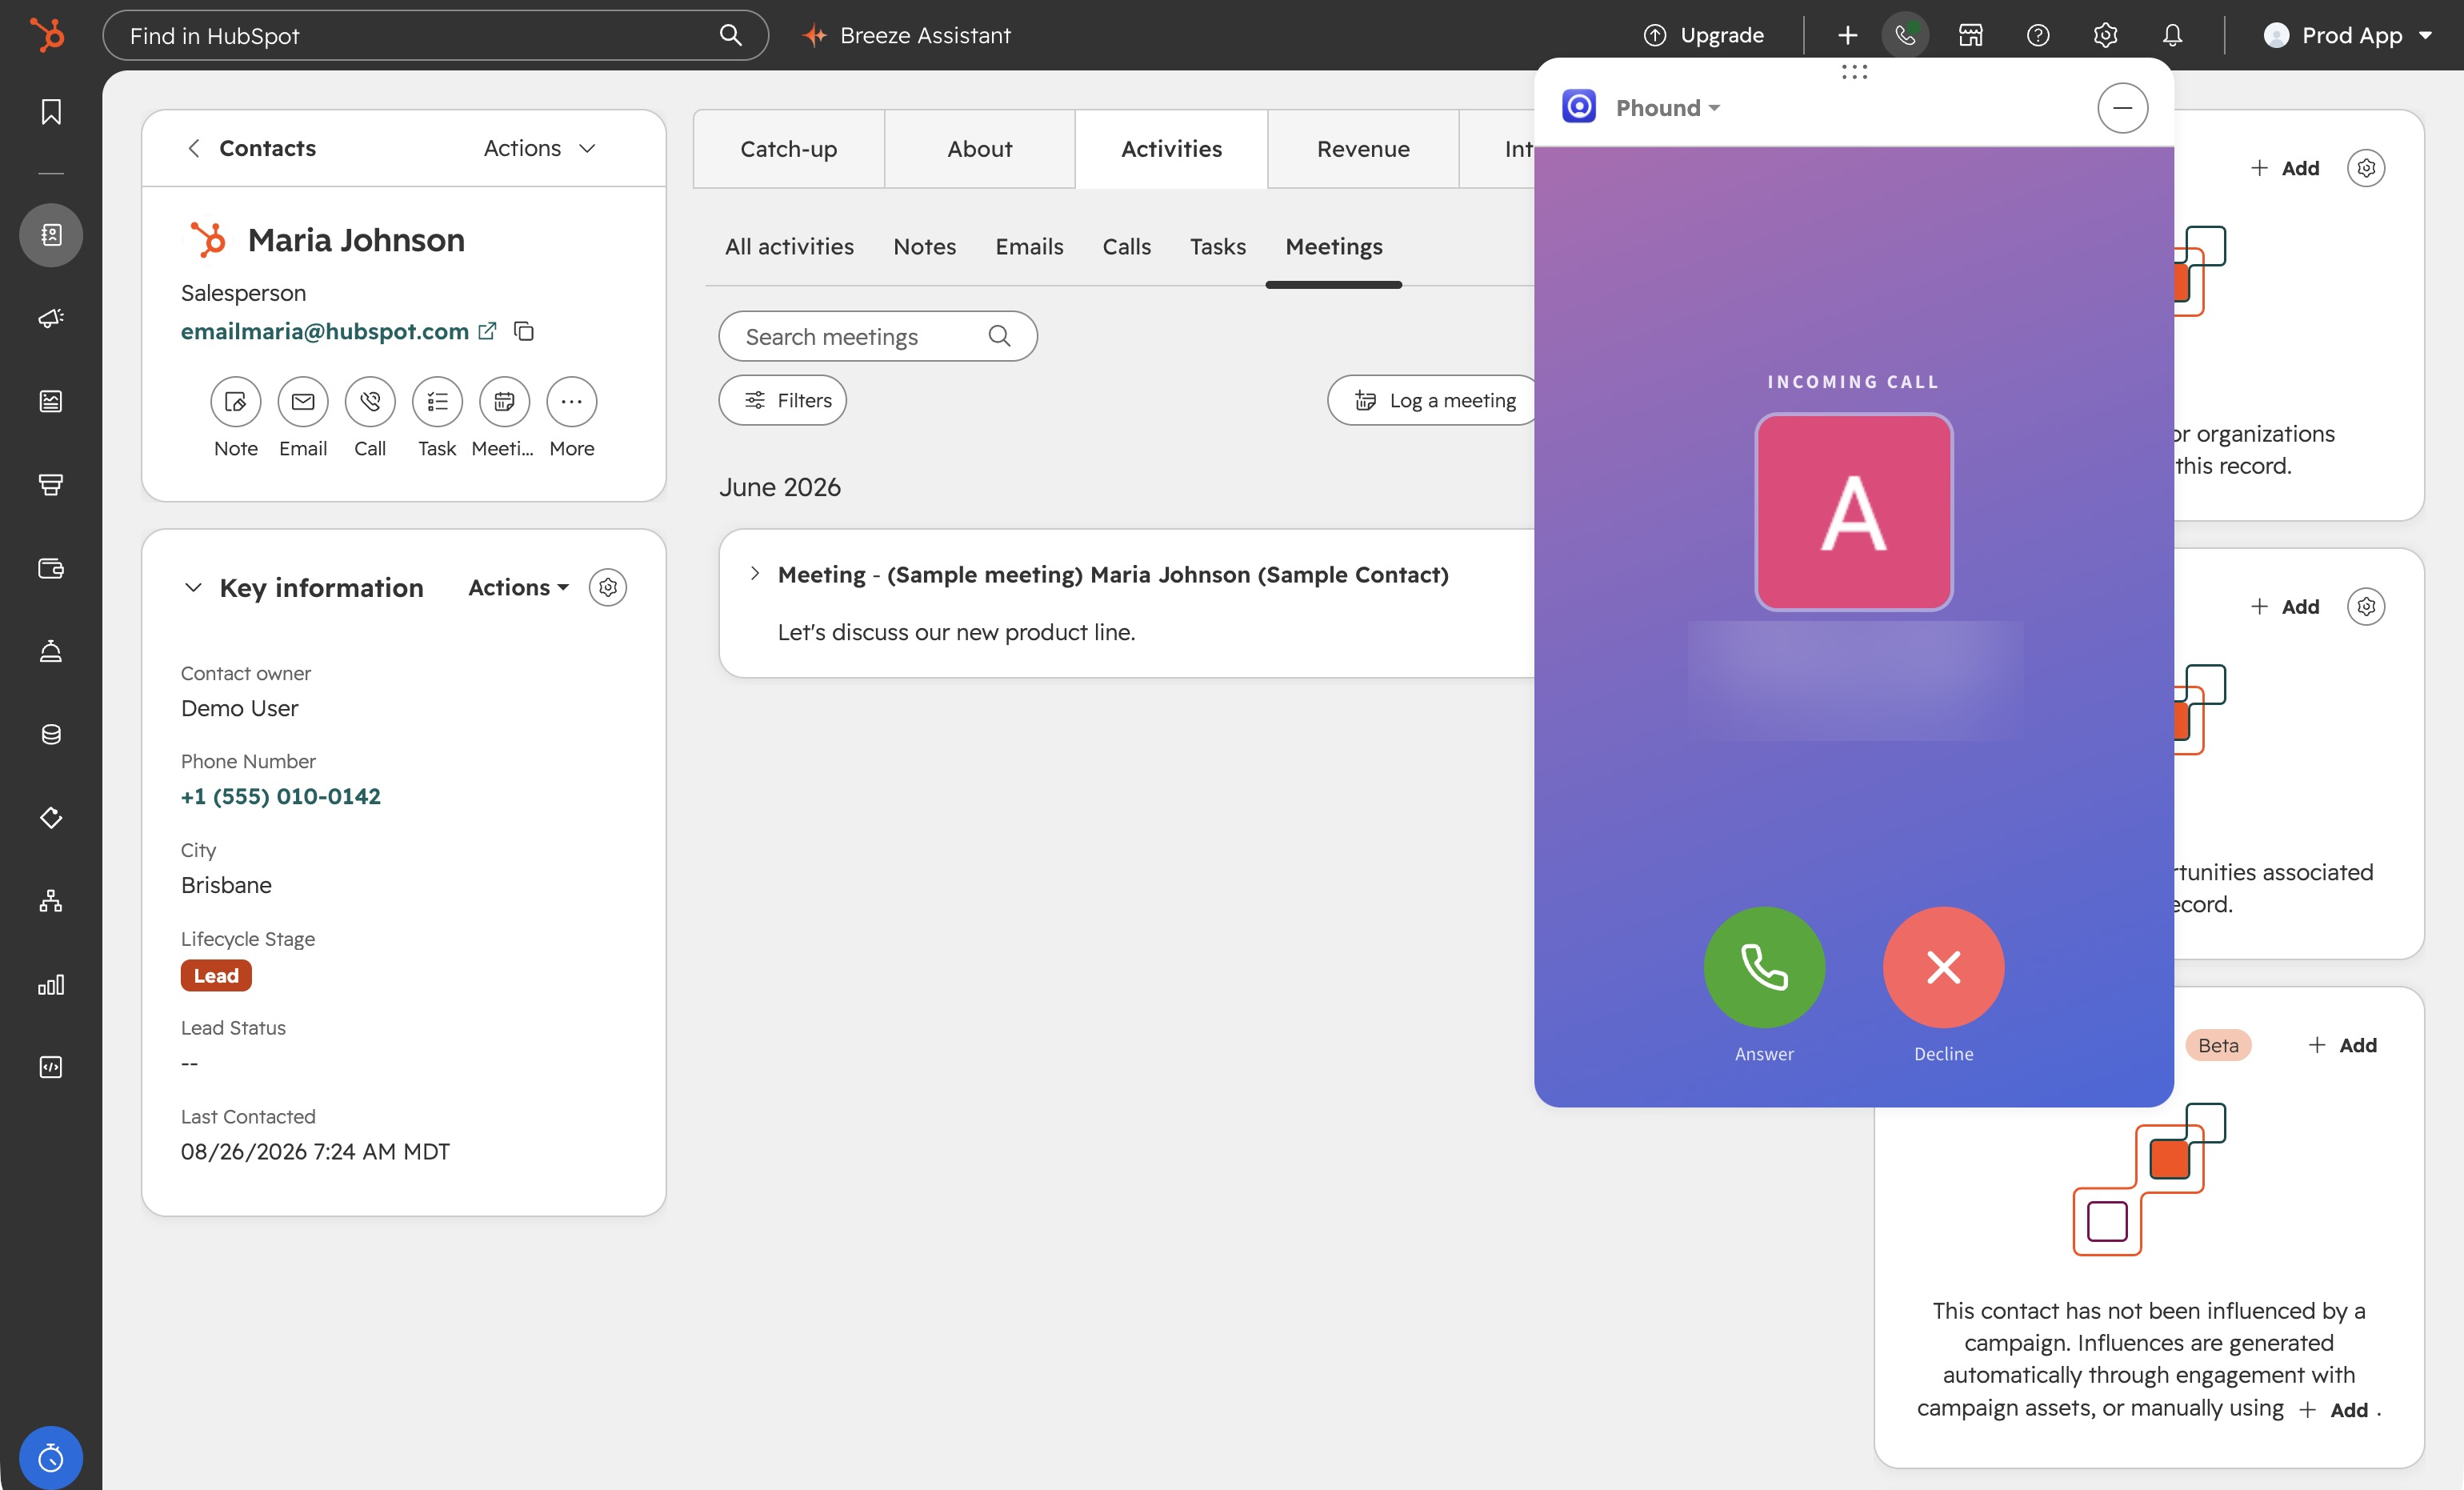Open the Phound provider dropdown
Image resolution: width=2464 pixels, height=1490 pixels.
(x=1667, y=108)
